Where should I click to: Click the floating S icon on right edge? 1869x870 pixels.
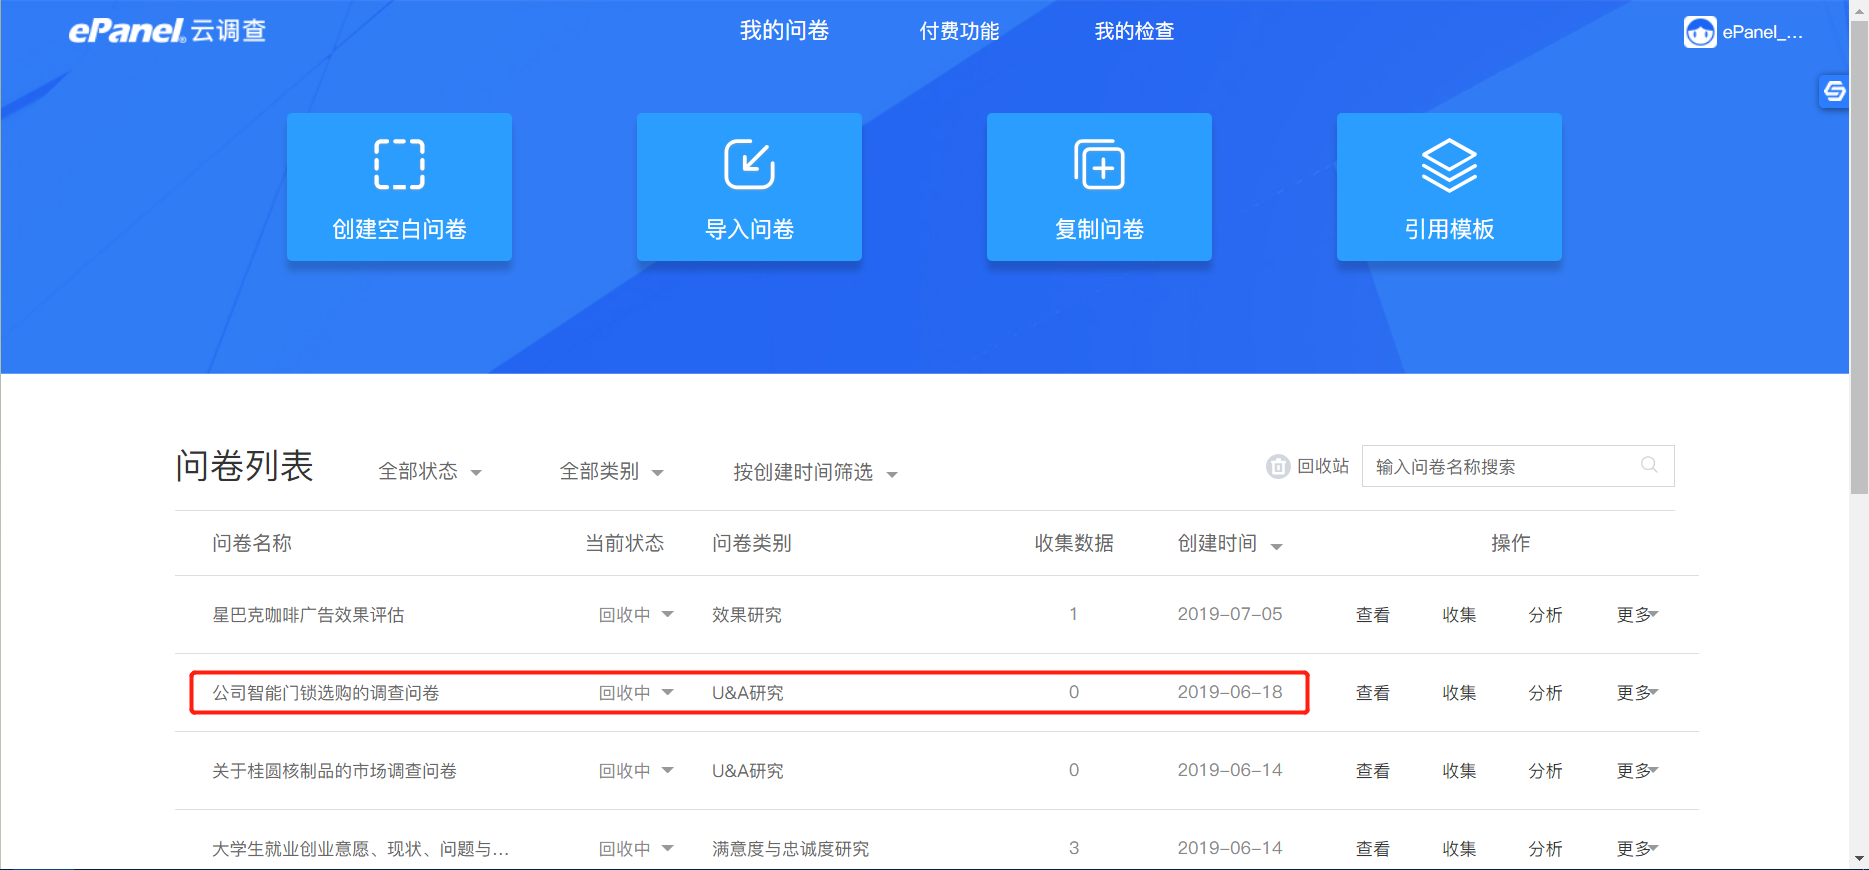tap(1834, 91)
